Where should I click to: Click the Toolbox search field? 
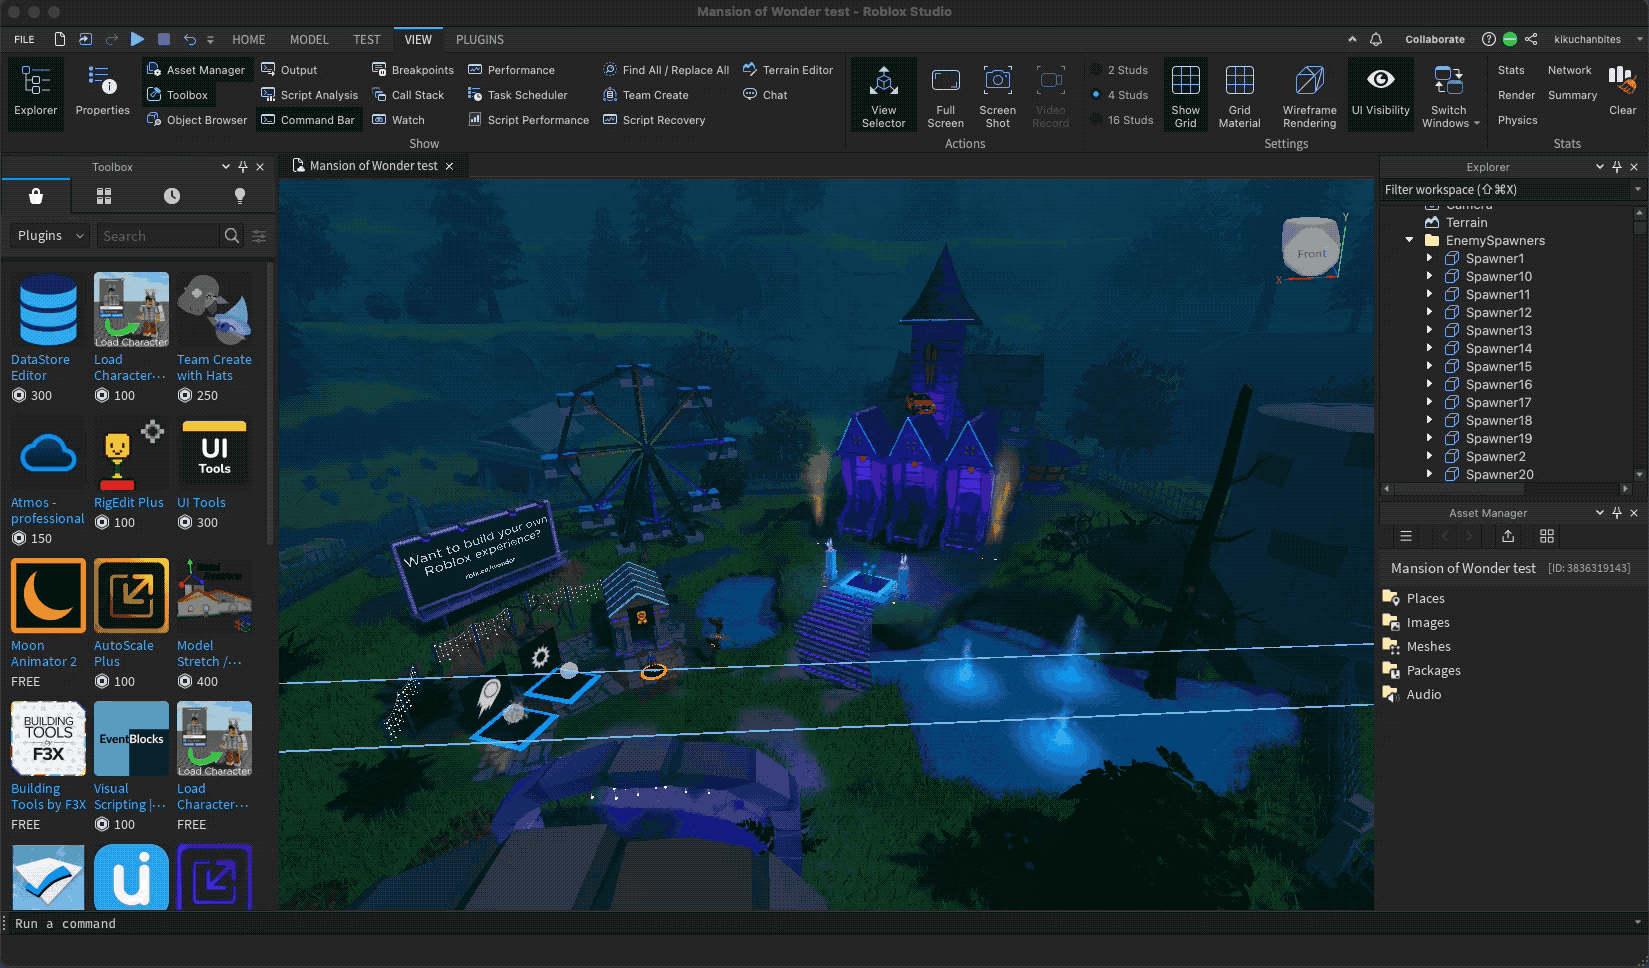[158, 236]
